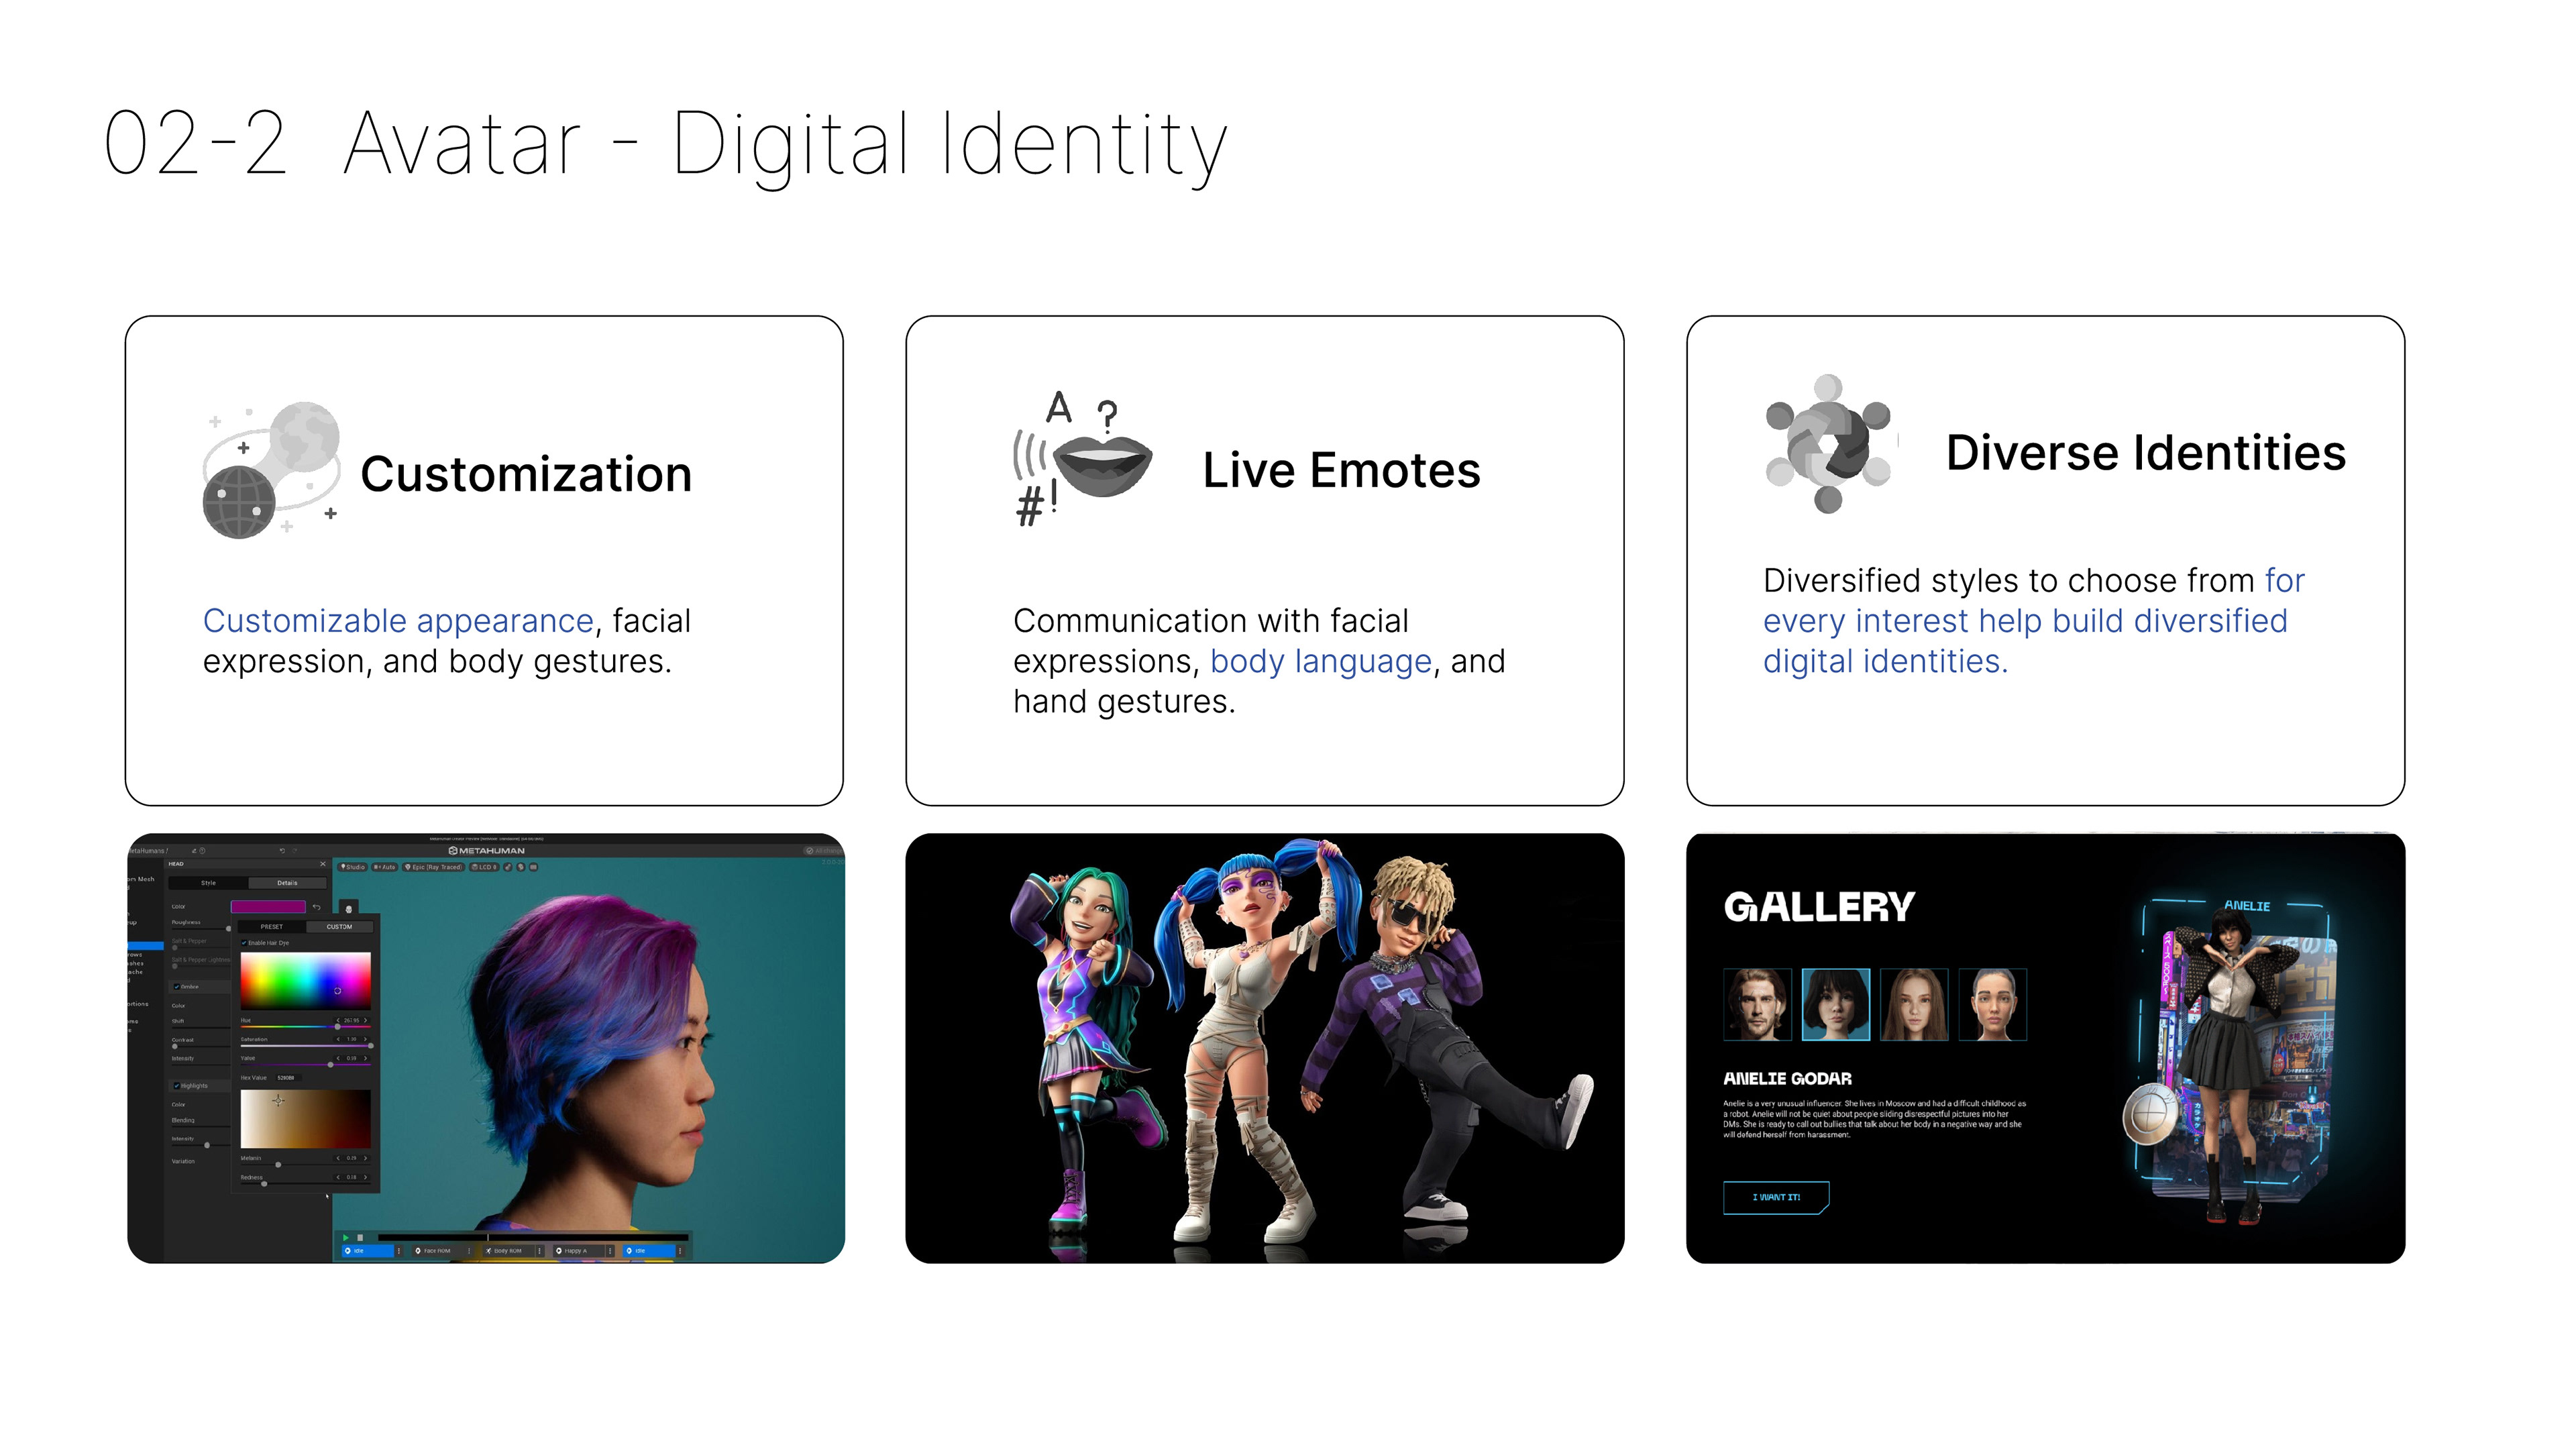2576x1449 pixels.
Task: Click the stop button beside play
Action: point(360,1237)
